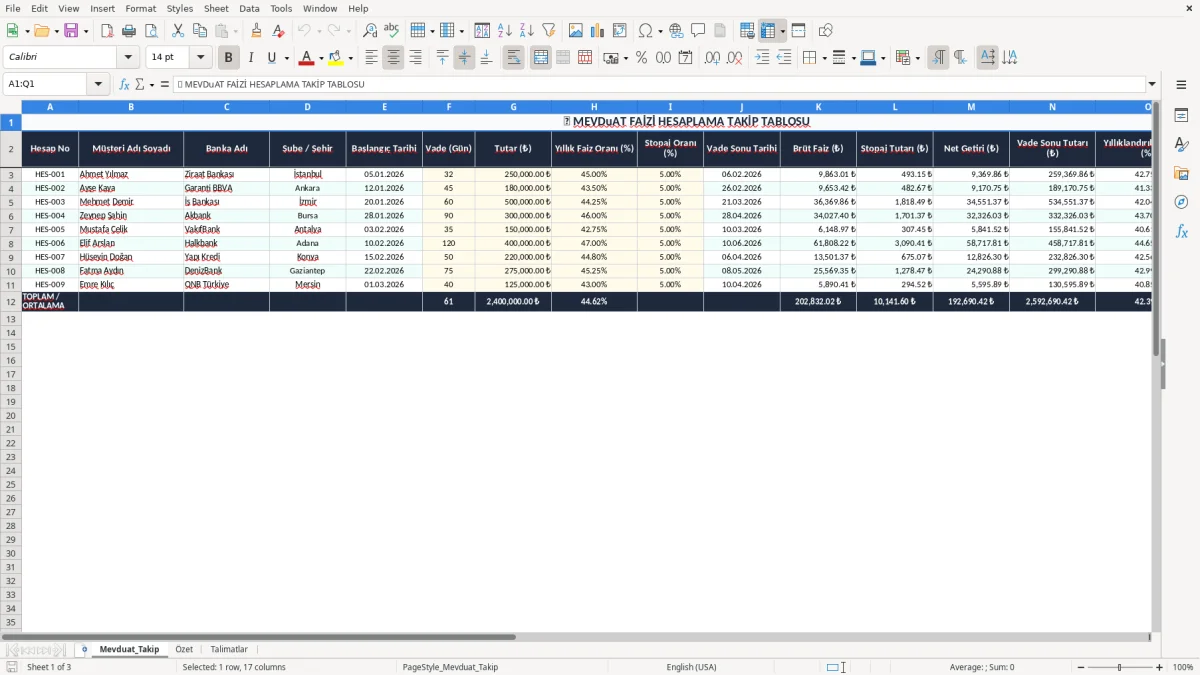Run the Spelling check icon

[391, 31]
